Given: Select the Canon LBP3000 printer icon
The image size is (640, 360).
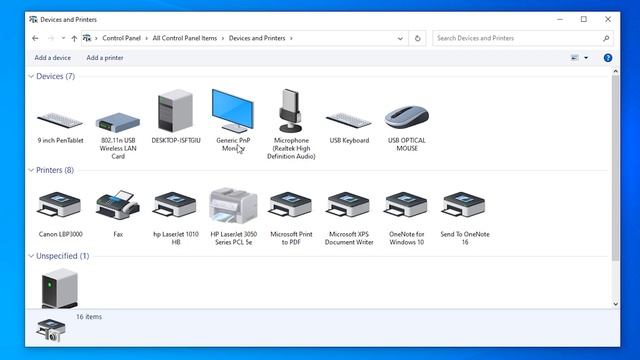Looking at the screenshot, I should click(x=60, y=205).
